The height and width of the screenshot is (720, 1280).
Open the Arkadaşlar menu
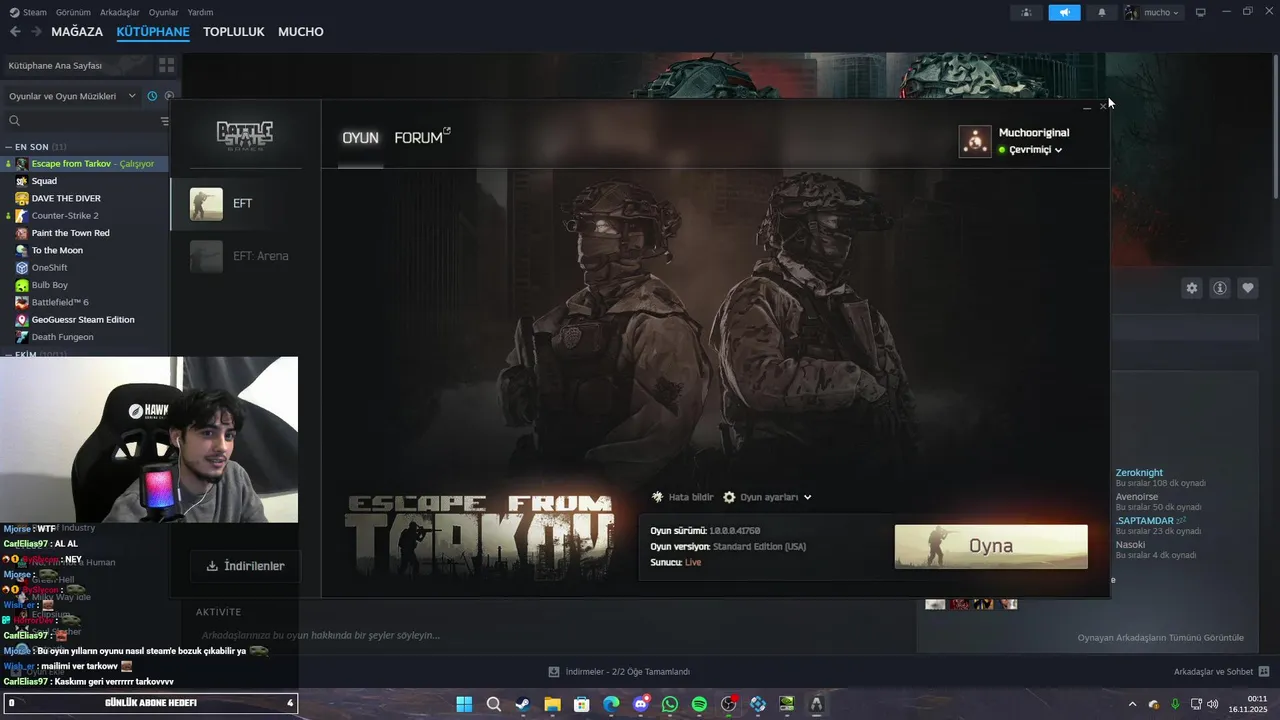[120, 12]
